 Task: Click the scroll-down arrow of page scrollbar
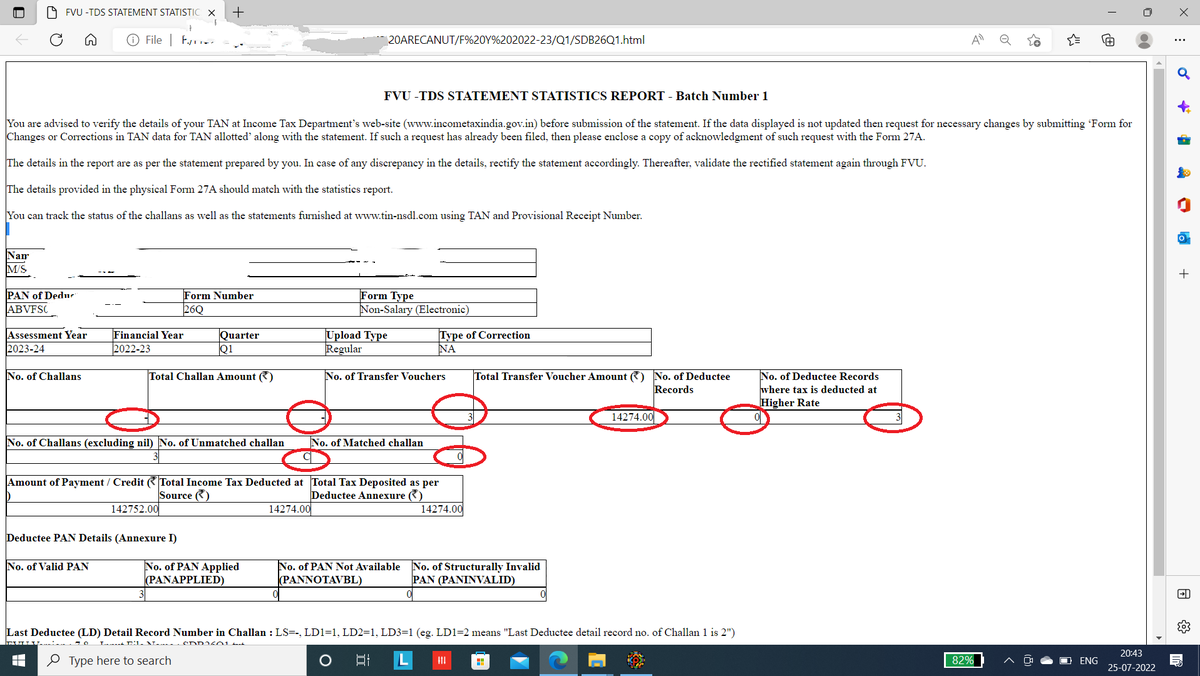pyautogui.click(x=1160, y=638)
